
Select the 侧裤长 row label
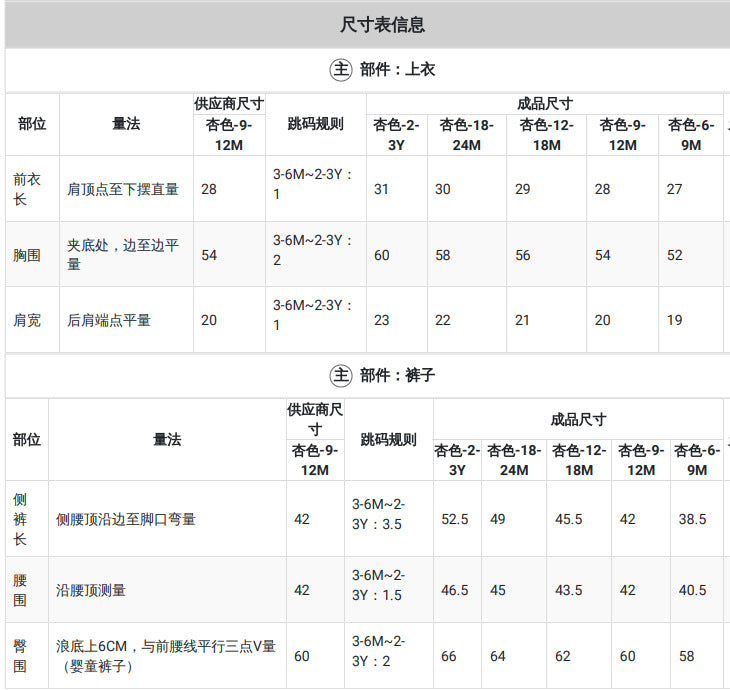(x=20, y=519)
